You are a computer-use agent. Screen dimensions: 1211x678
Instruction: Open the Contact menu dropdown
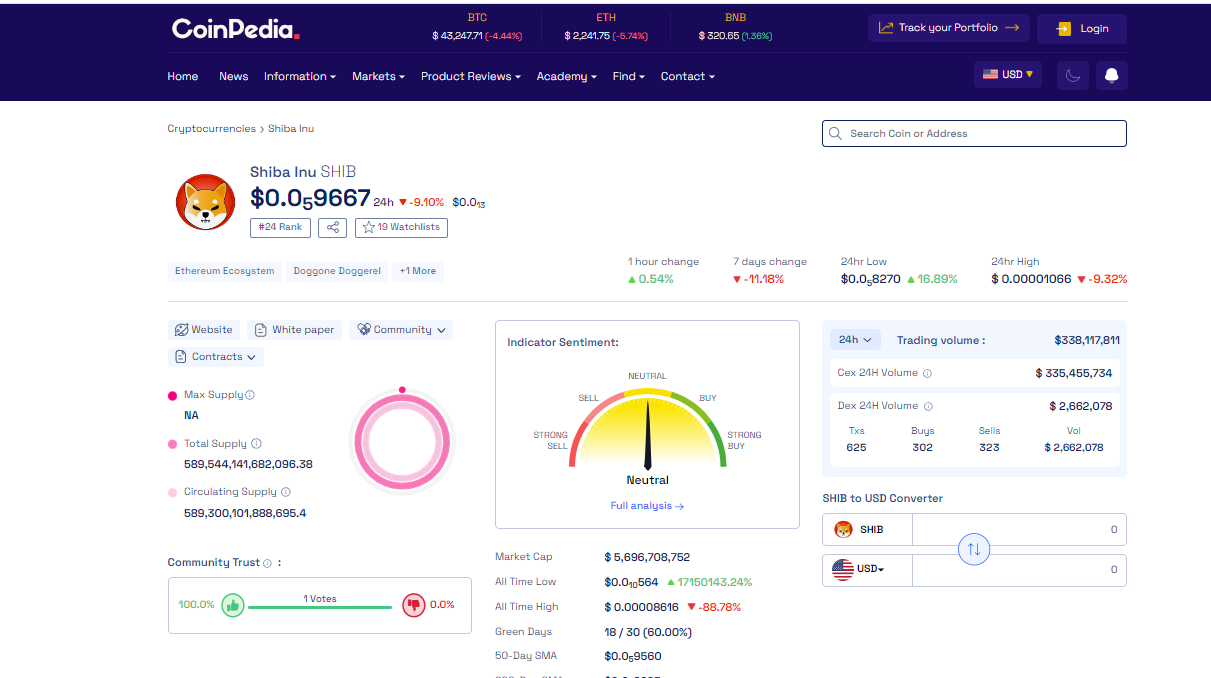pyautogui.click(x=687, y=76)
